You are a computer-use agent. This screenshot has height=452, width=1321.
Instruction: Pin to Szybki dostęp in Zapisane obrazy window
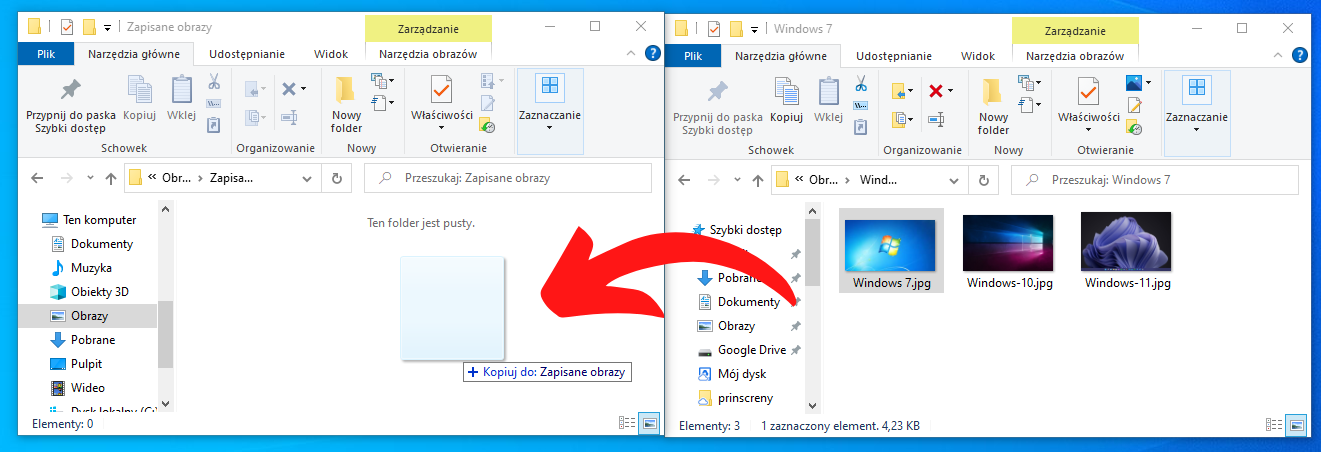[72, 105]
